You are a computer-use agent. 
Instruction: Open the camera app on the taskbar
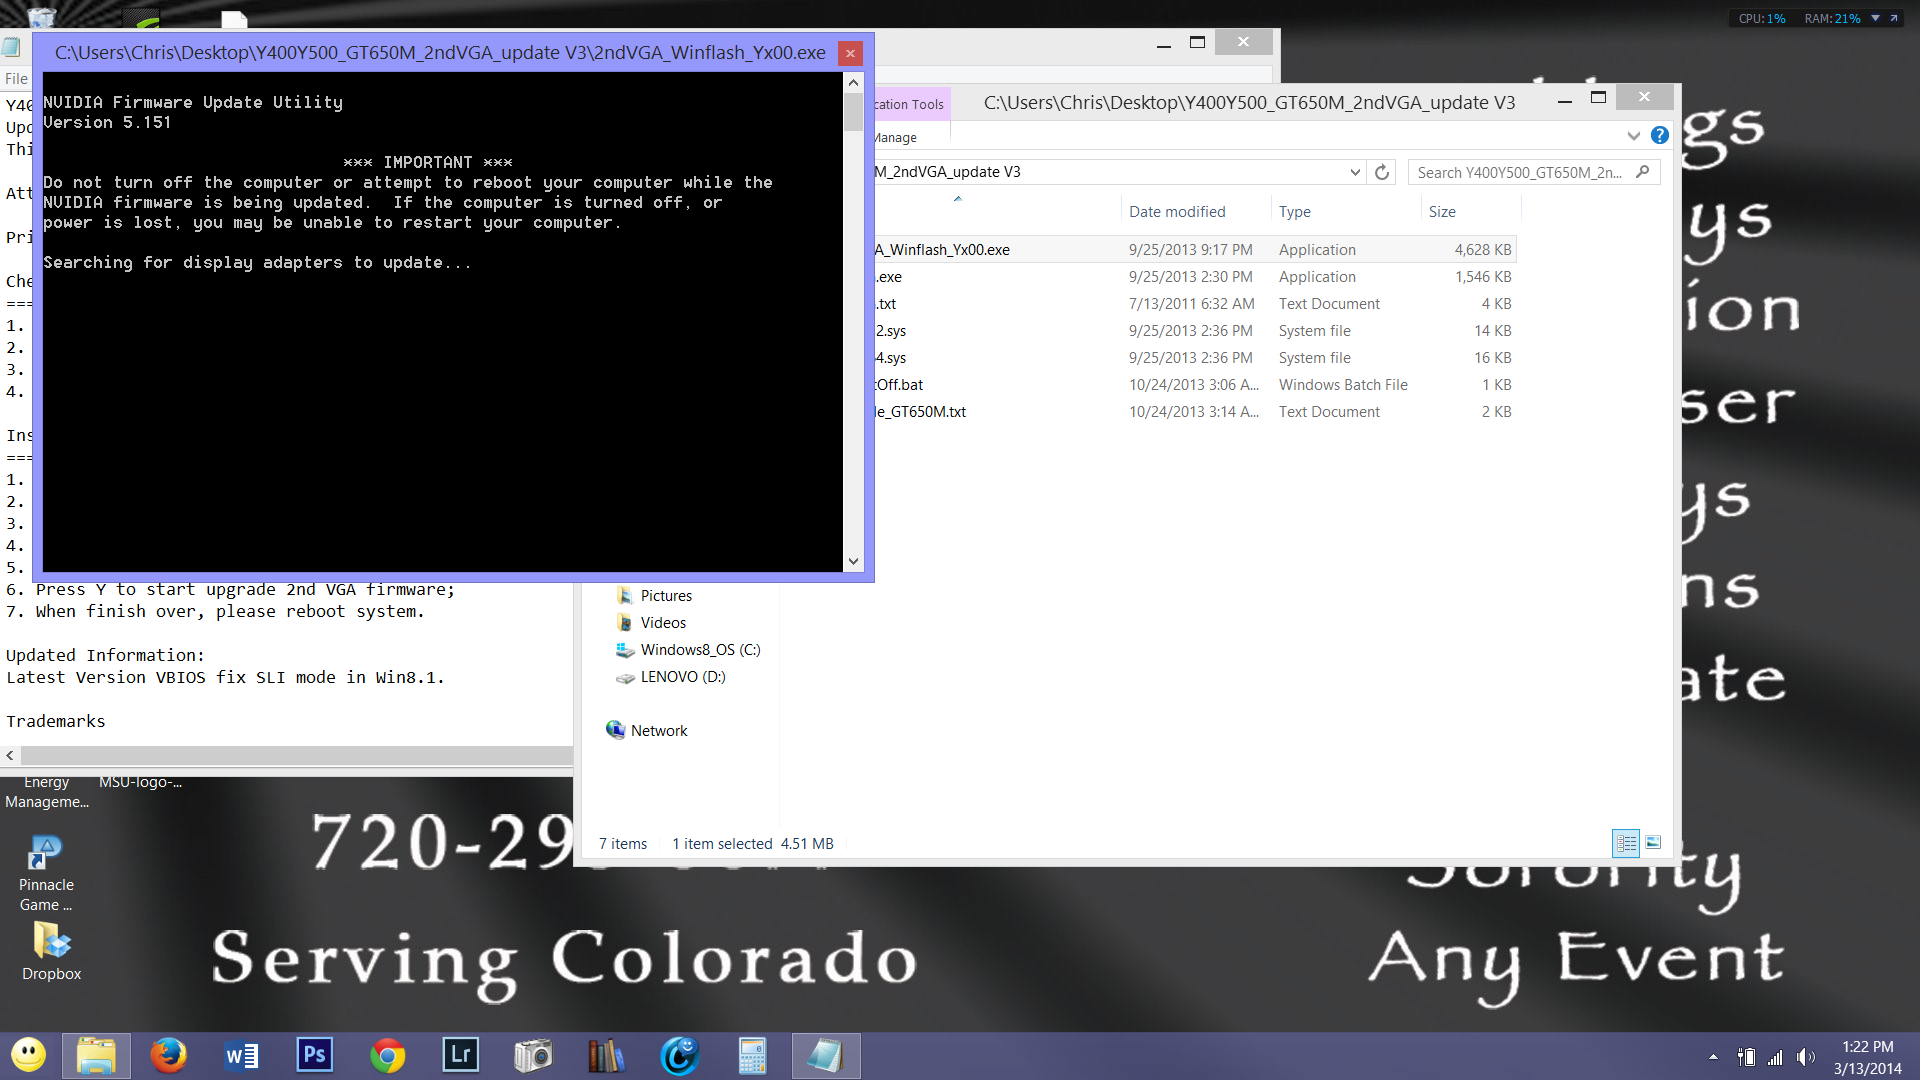pos(533,1055)
